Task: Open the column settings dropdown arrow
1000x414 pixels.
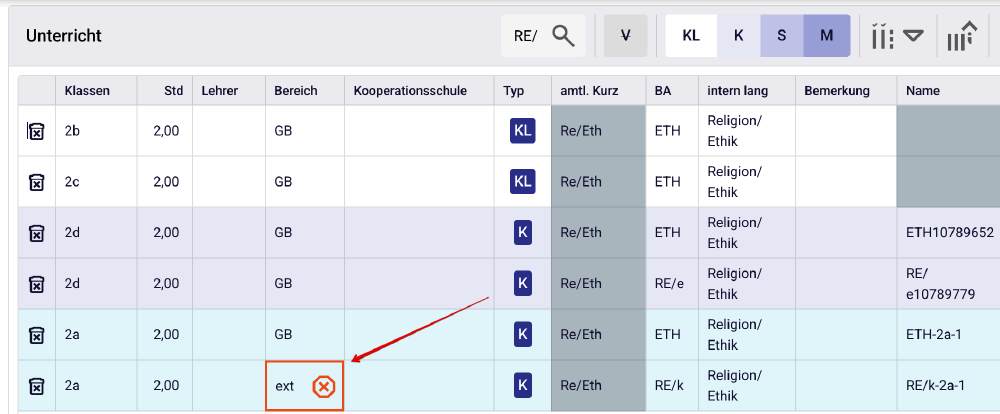Action: pyautogui.click(x=913, y=36)
